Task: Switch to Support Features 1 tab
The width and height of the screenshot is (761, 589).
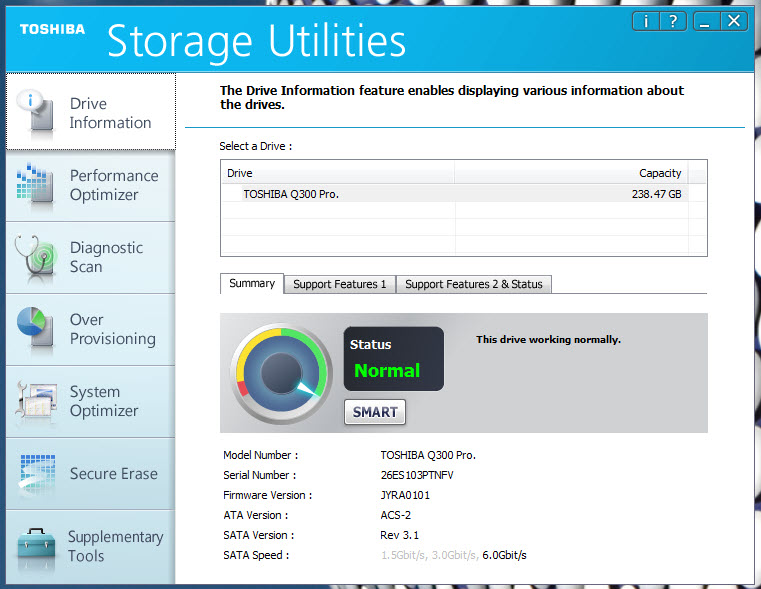Action: point(340,284)
